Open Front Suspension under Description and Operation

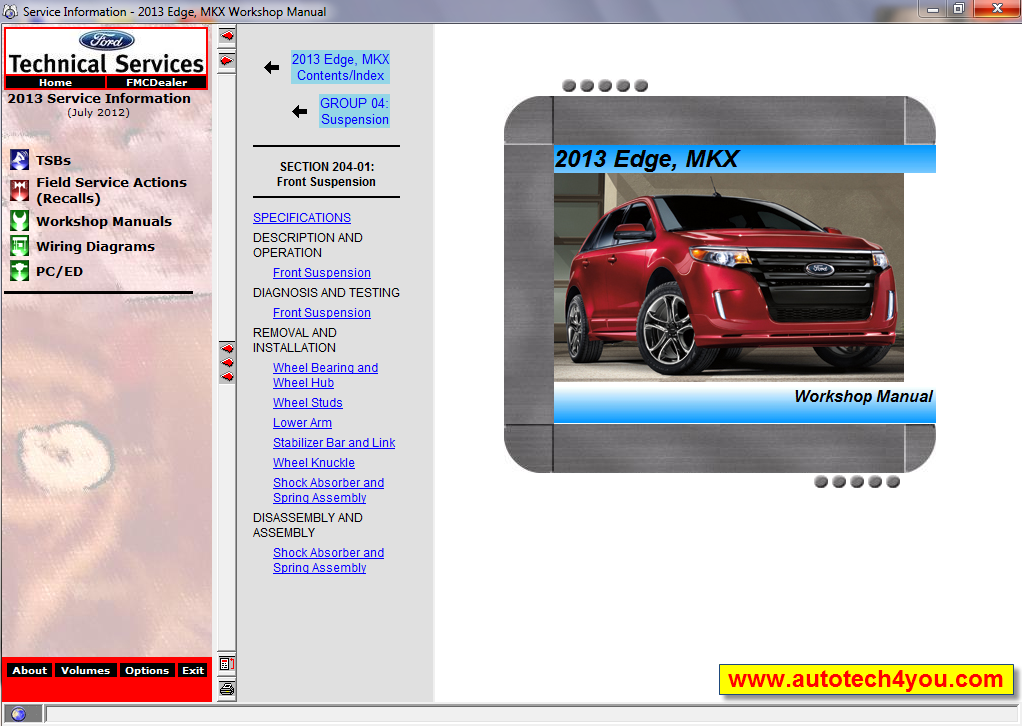click(x=322, y=272)
